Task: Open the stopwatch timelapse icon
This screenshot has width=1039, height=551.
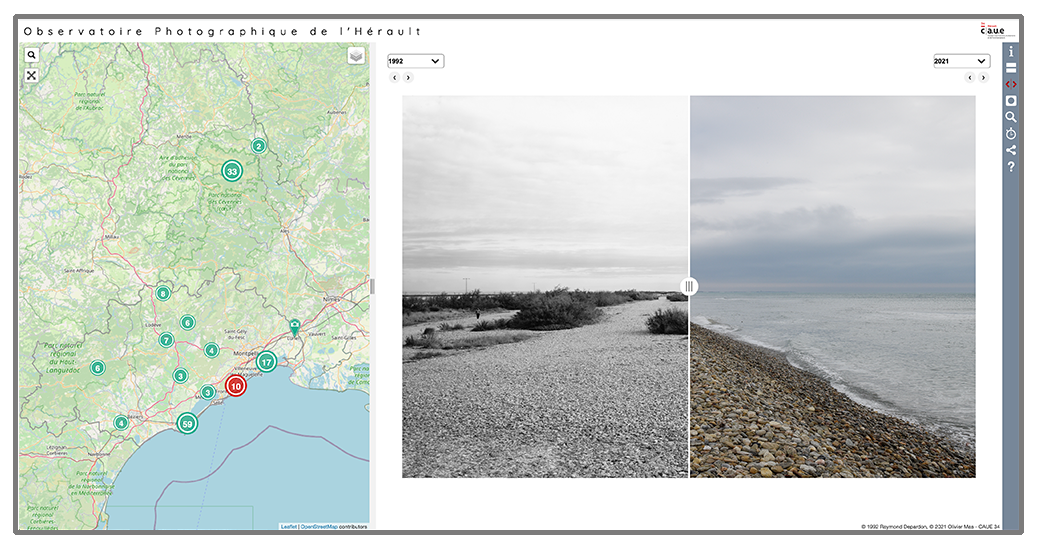Action: point(1011,134)
